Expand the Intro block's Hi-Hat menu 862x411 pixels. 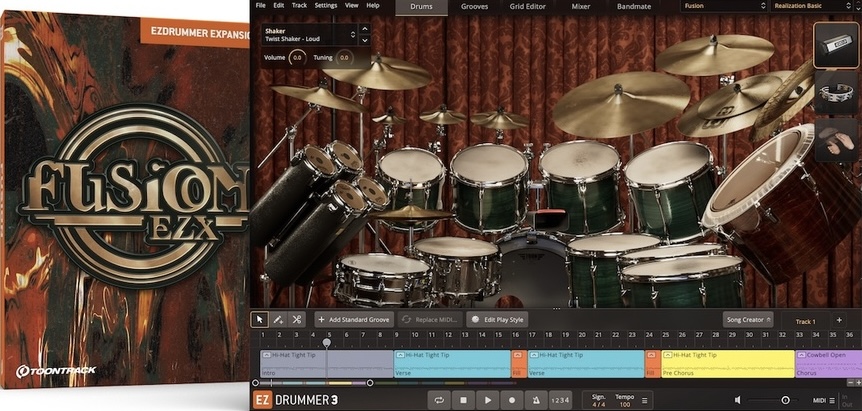point(267,356)
